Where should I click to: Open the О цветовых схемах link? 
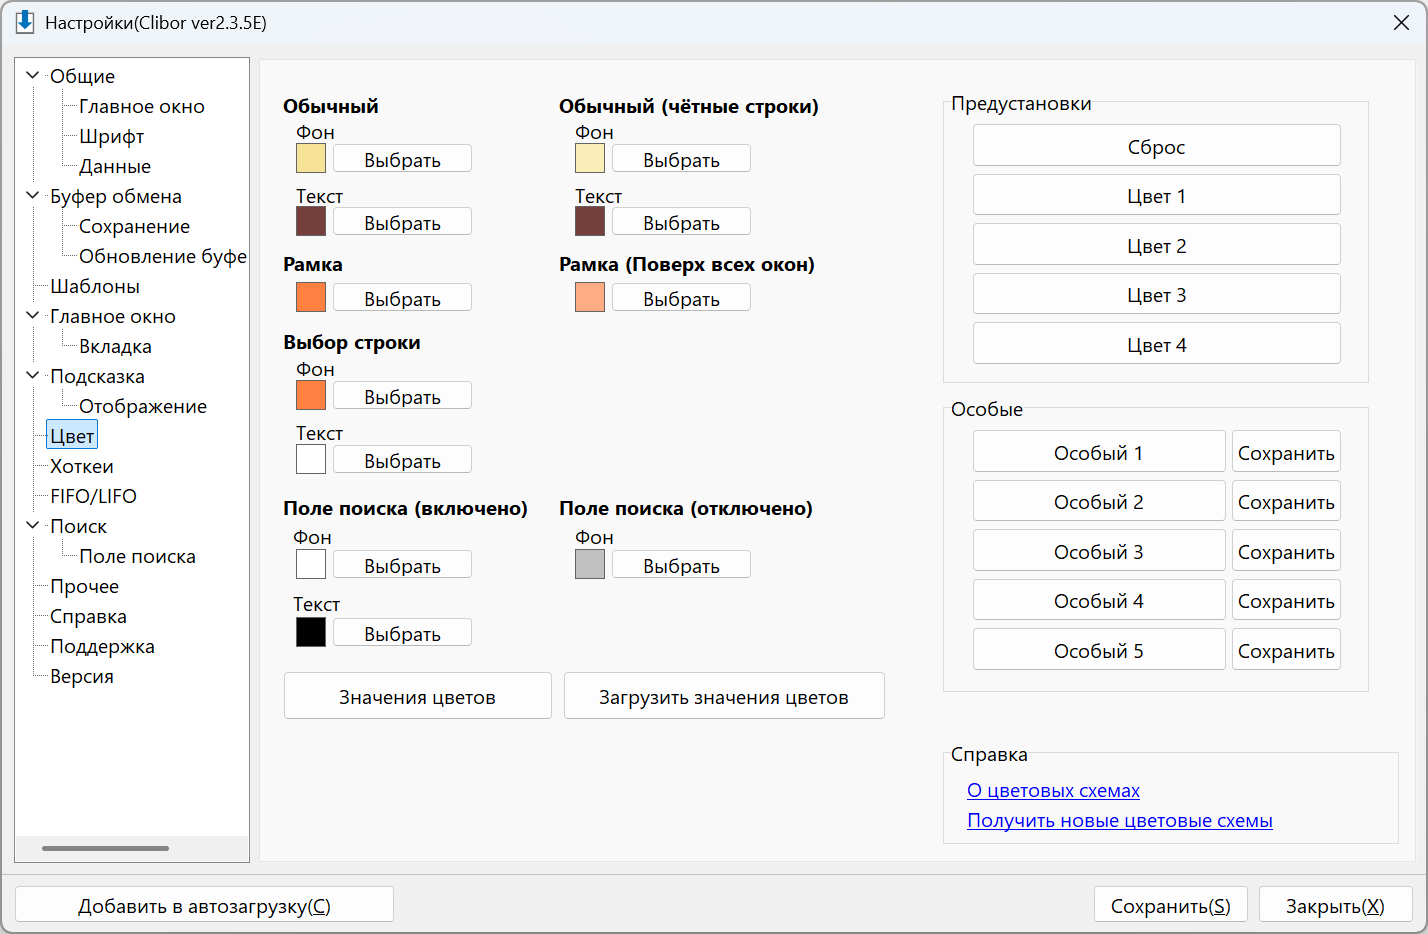(1053, 790)
